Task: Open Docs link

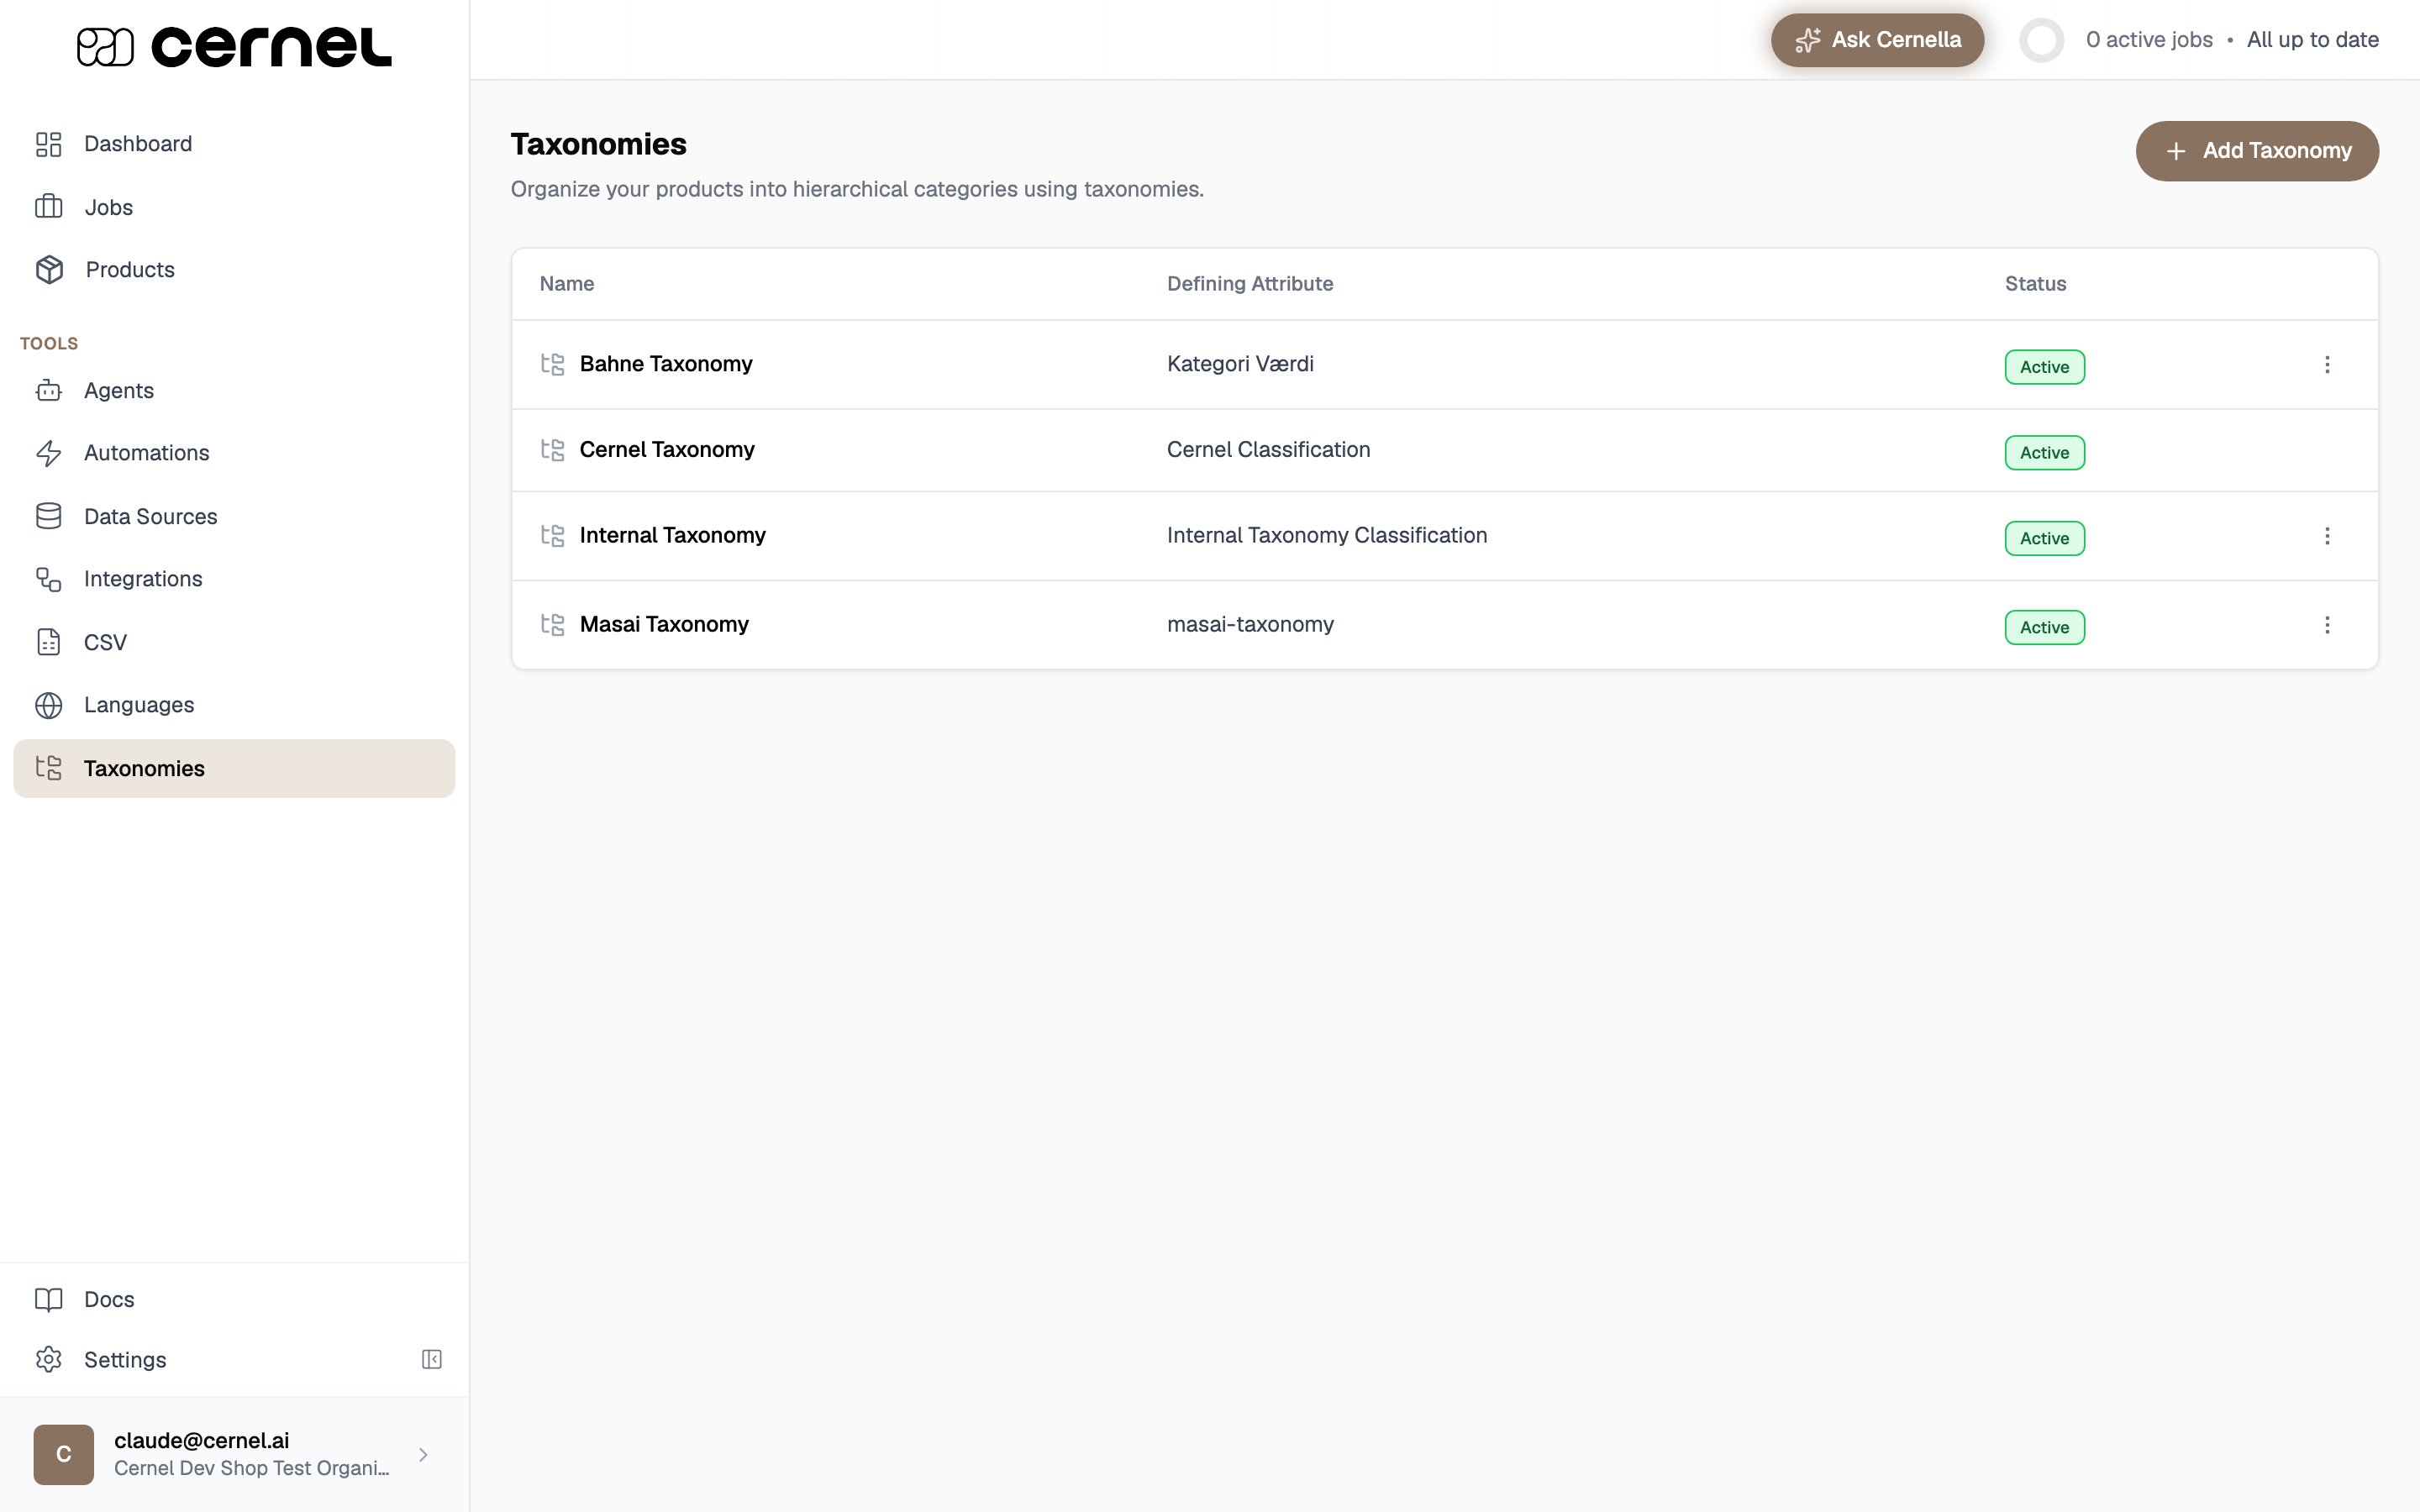Action: 234,1299
